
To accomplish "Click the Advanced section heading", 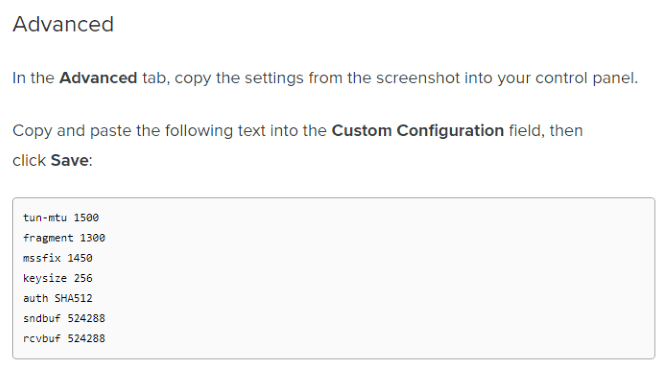I will [63, 24].
